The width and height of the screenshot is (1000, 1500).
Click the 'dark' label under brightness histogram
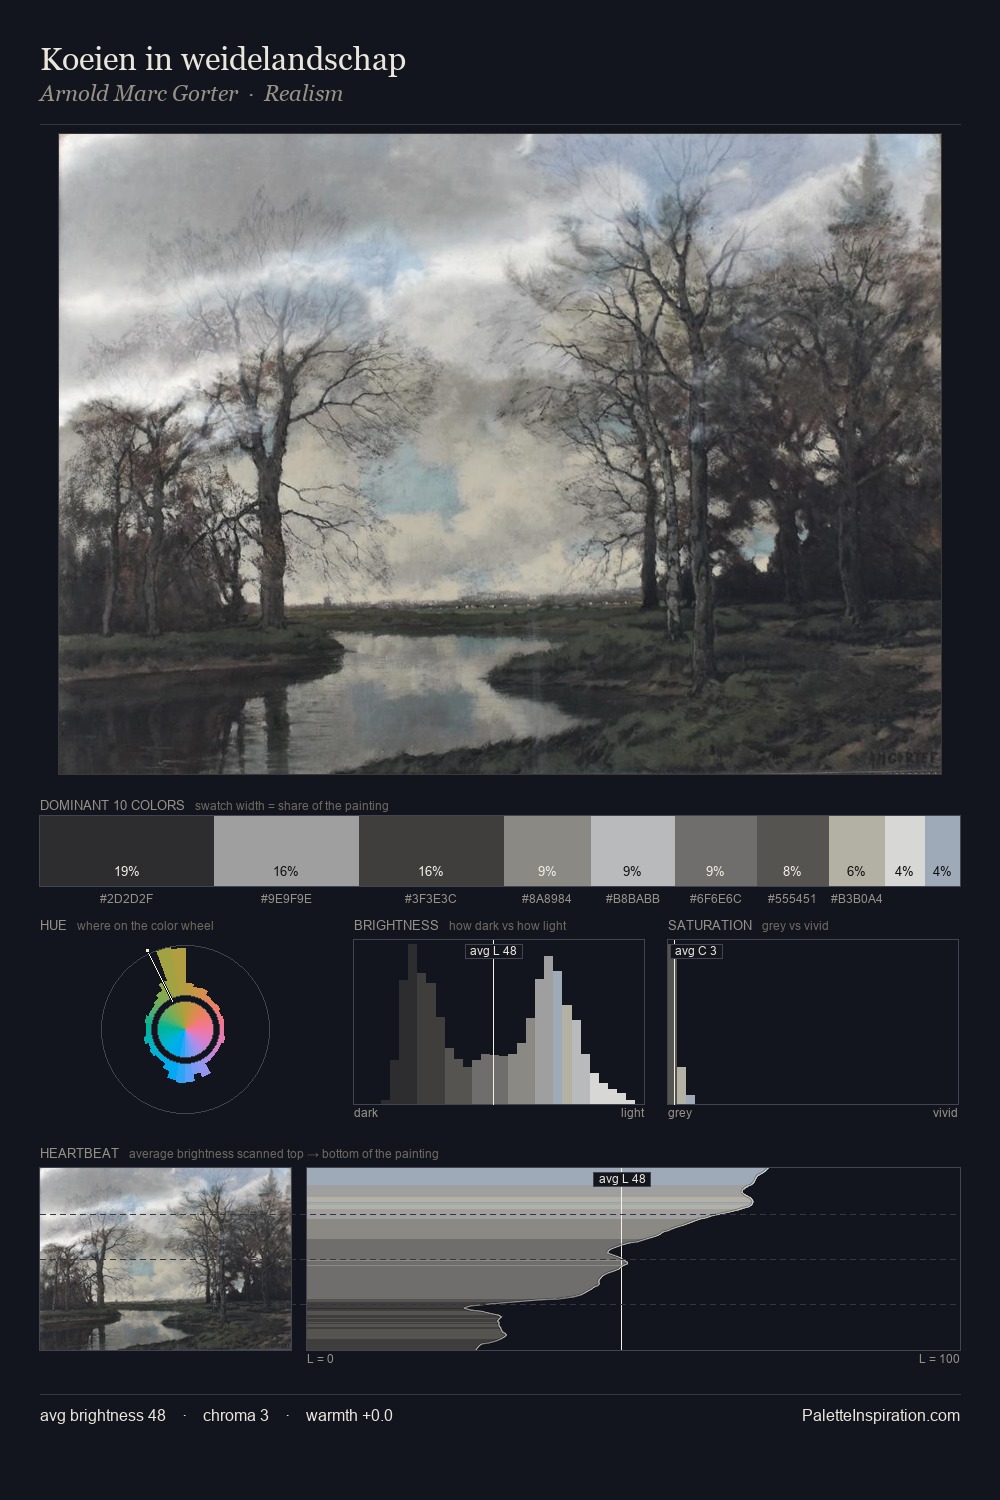click(366, 1113)
